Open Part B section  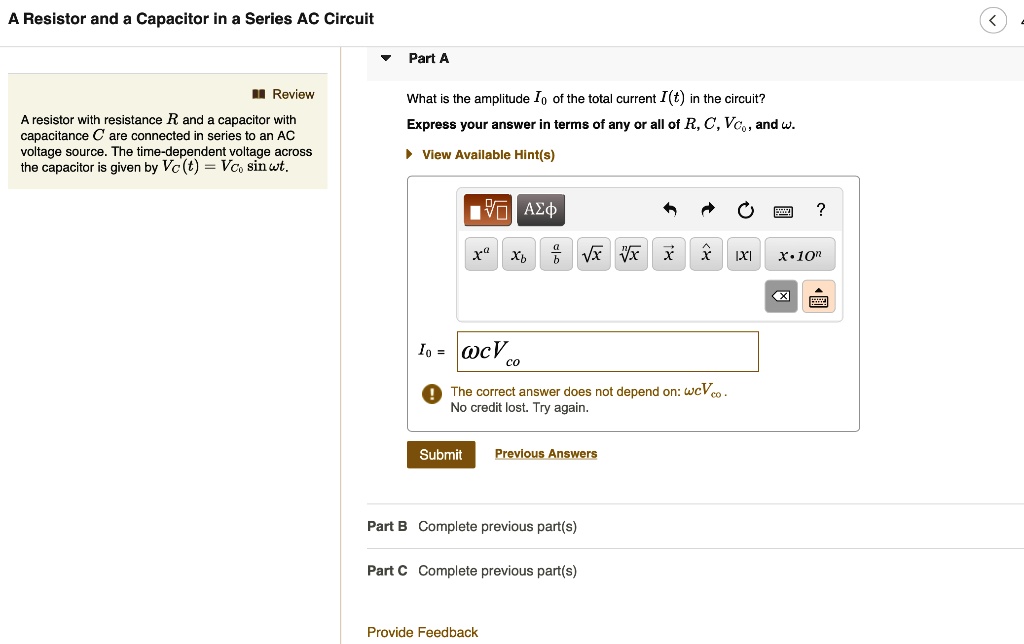pyautogui.click(x=387, y=526)
